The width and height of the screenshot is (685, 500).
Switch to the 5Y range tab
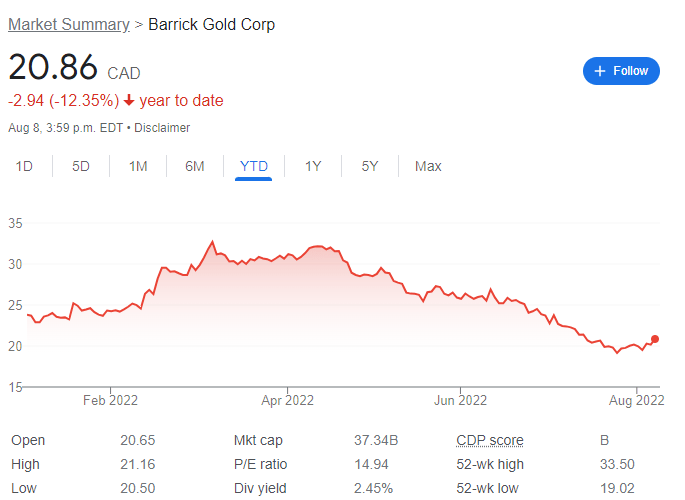pyautogui.click(x=370, y=166)
